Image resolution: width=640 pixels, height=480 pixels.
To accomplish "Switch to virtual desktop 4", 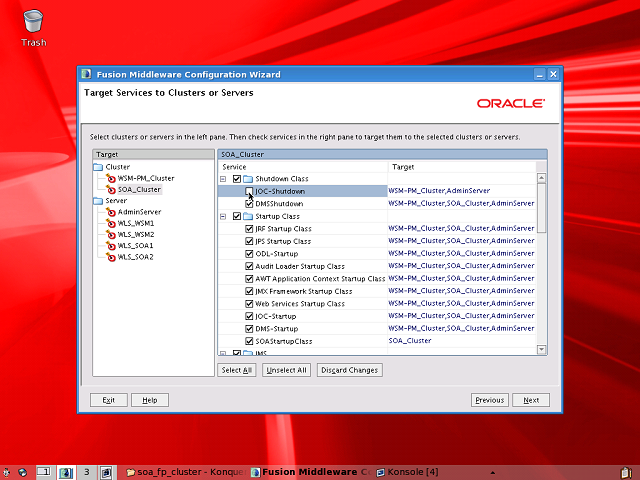I will 107,472.
